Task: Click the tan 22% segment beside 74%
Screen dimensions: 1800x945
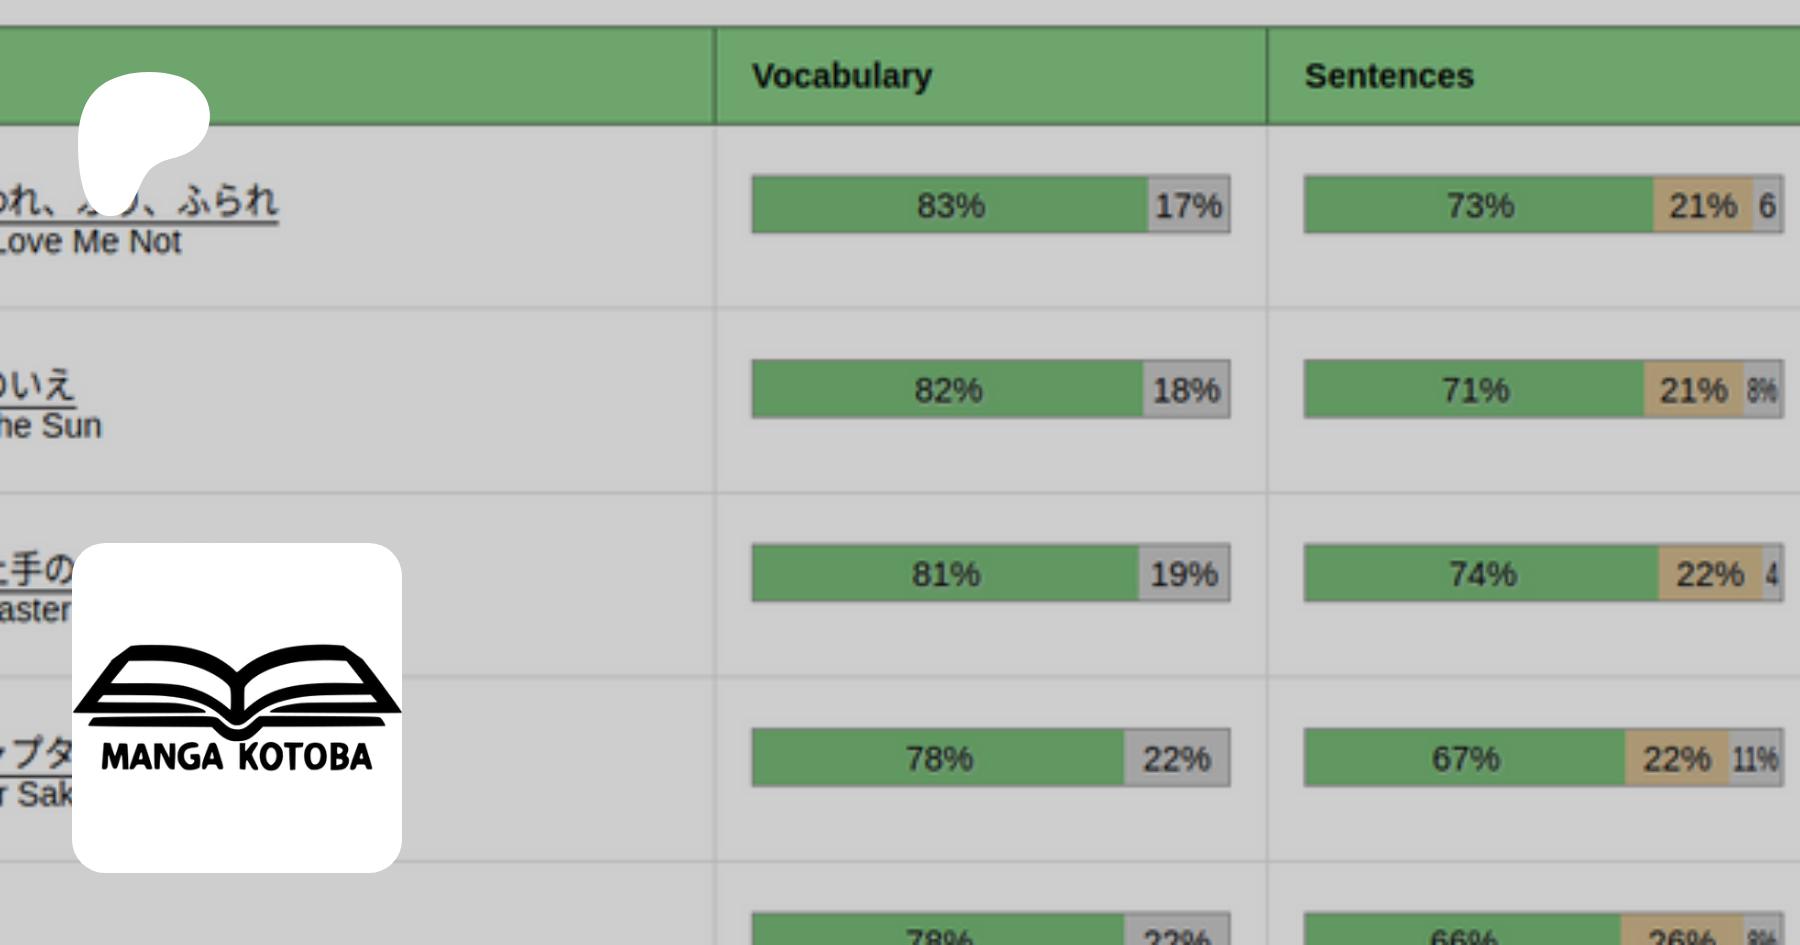Action: point(1710,573)
